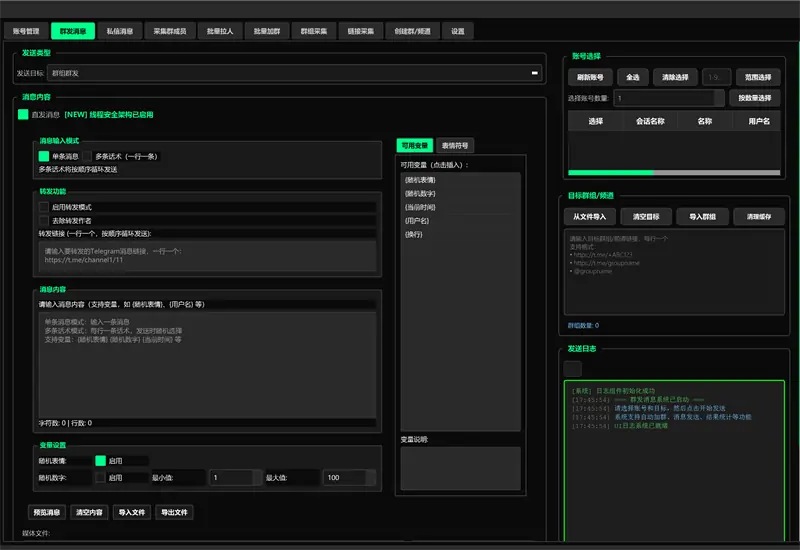
Task: Check the 去除转发作者 option
Action: click(x=44, y=220)
